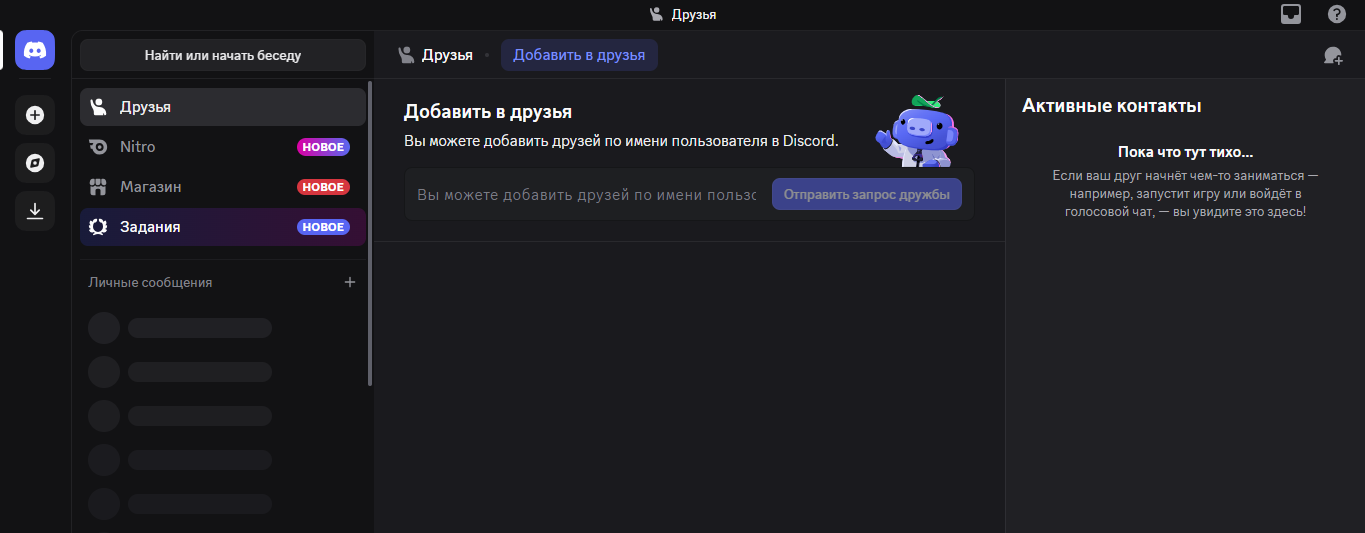
Task: Open the Магазин sidebar entry
Action: tap(223, 187)
